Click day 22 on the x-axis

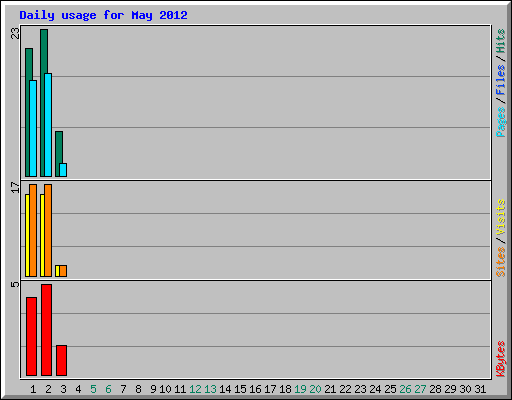345,389
